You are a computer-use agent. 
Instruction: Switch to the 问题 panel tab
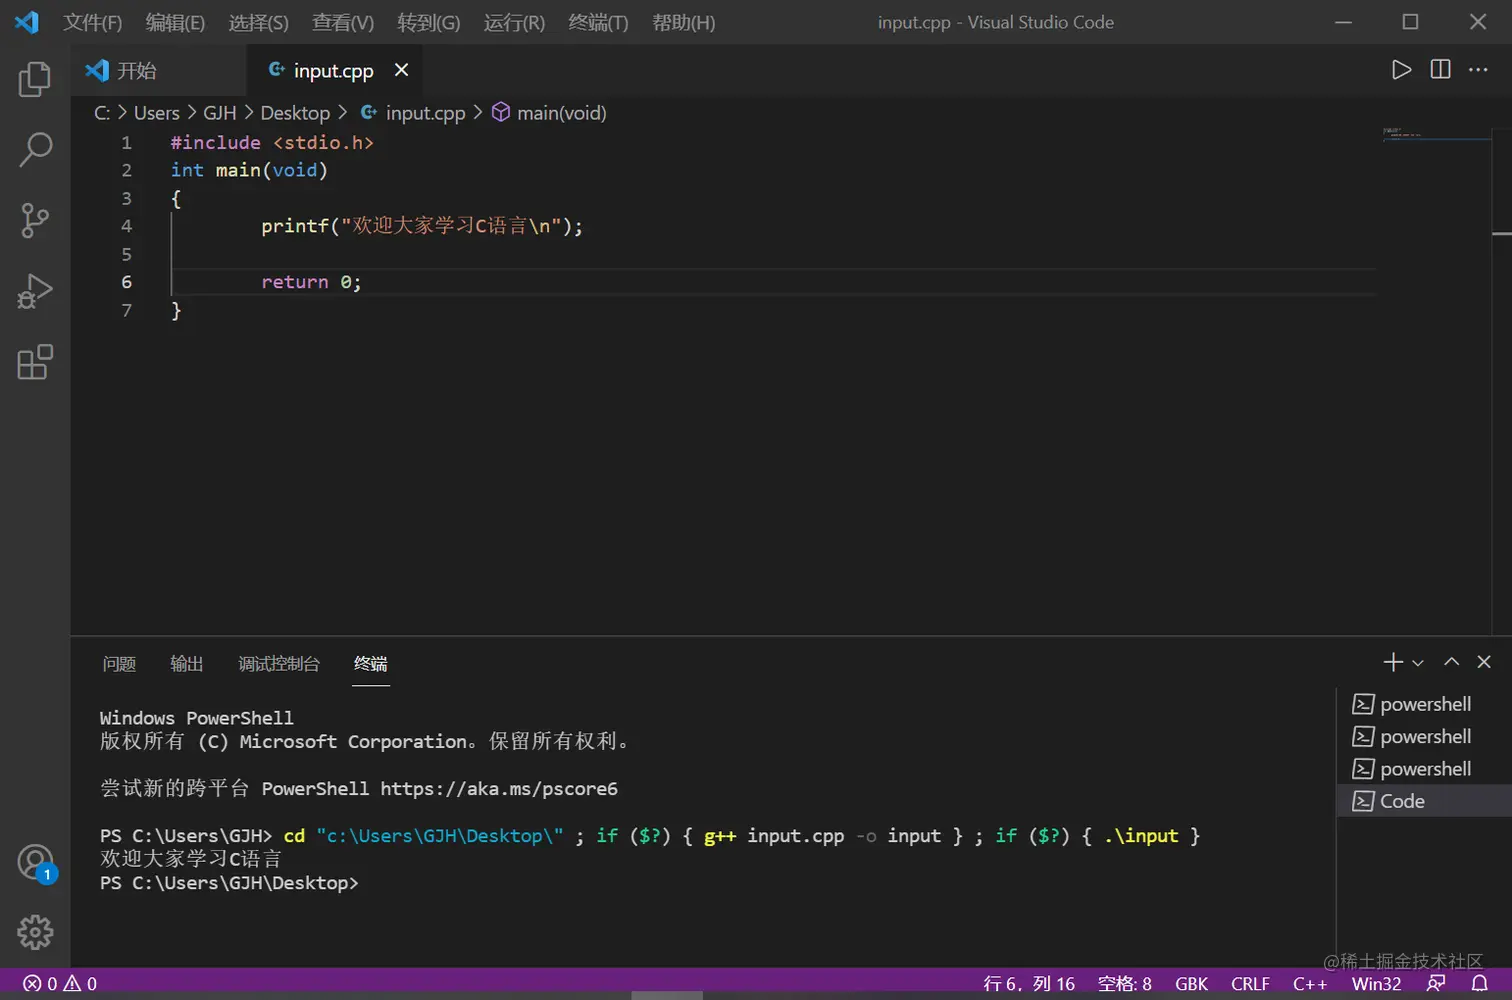coord(119,664)
